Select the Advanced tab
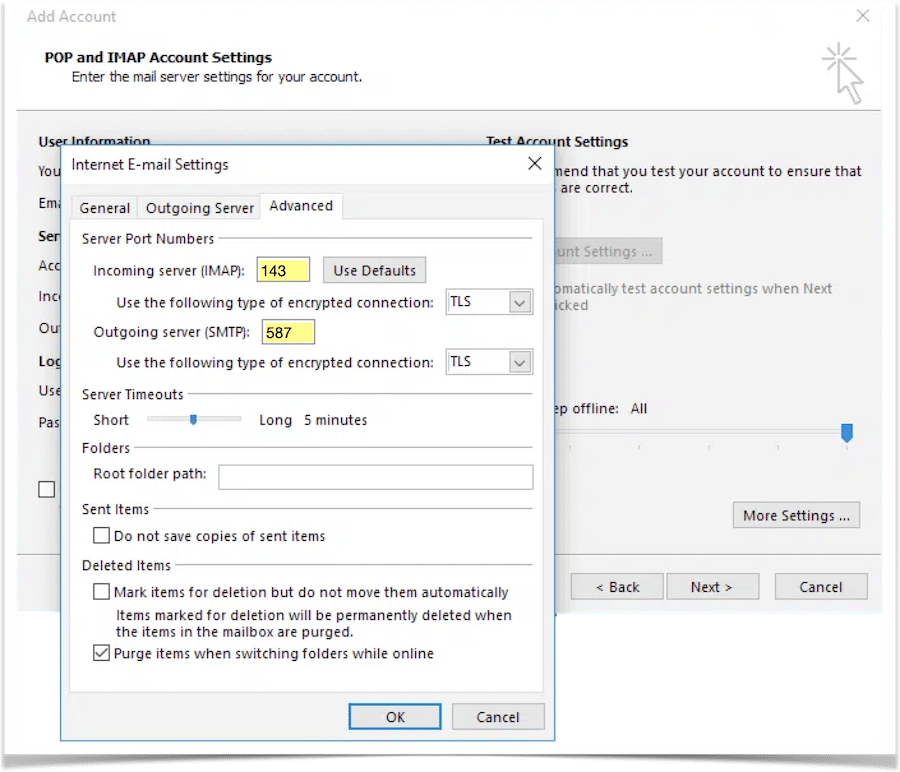This screenshot has width=900, height=772. tap(301, 206)
